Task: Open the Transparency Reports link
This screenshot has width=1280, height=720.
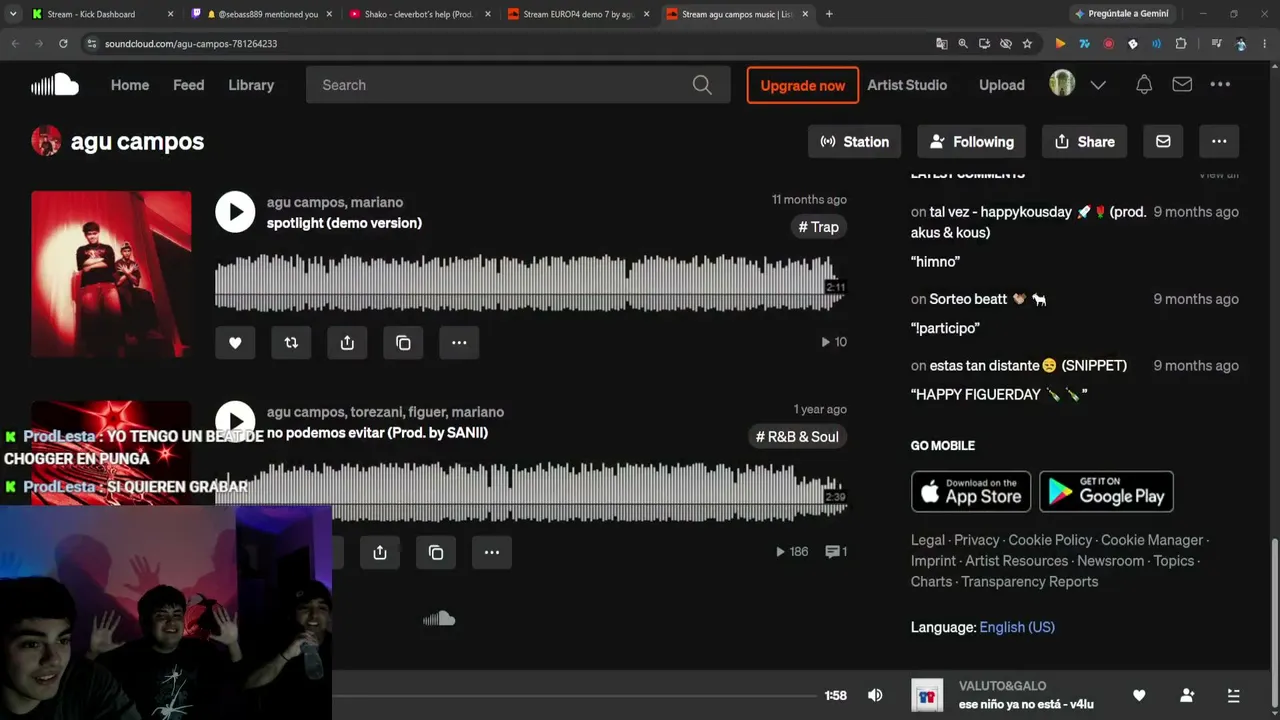Action: pos(1030,582)
